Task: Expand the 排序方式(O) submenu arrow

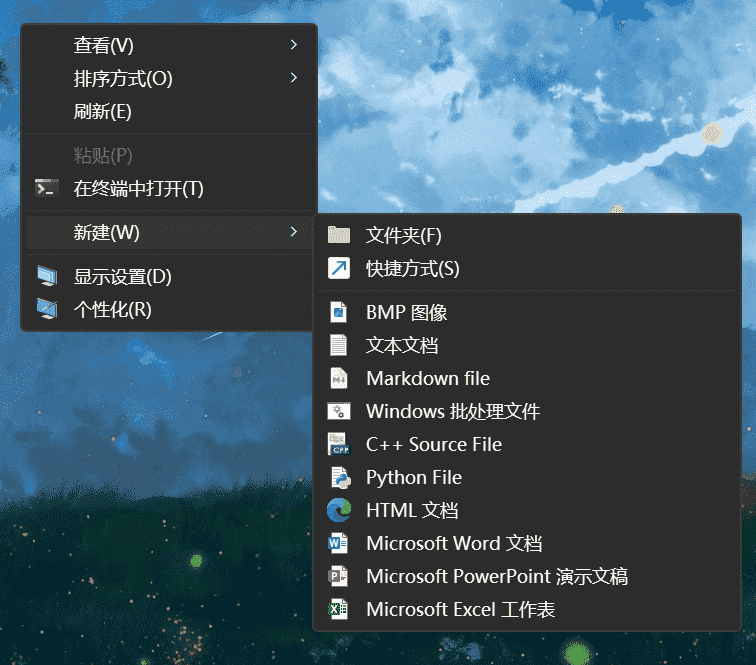Action: 293,78
